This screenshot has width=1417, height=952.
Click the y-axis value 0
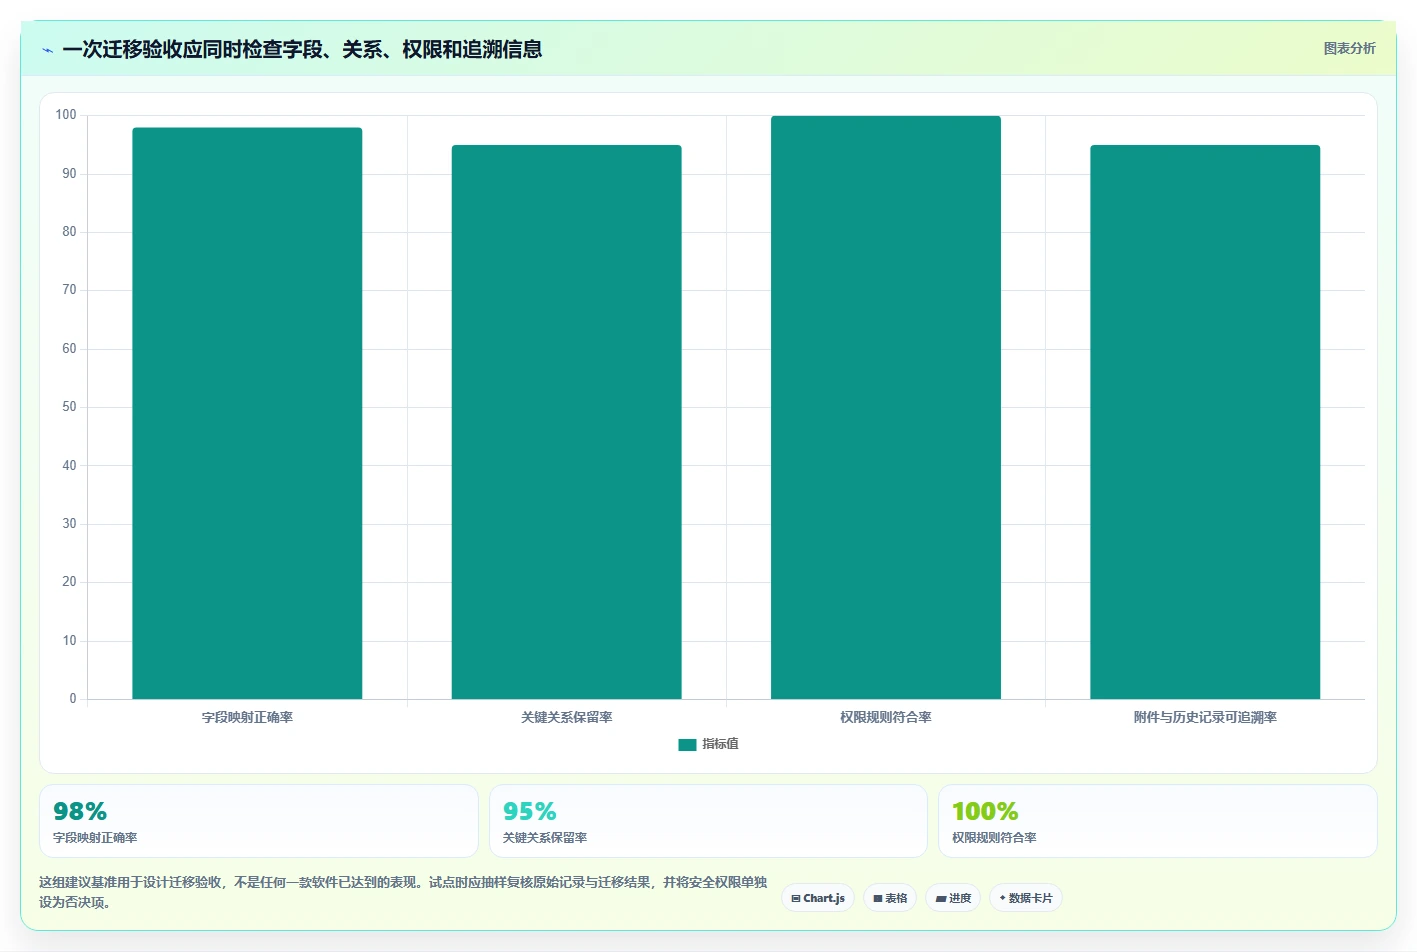[72, 699]
